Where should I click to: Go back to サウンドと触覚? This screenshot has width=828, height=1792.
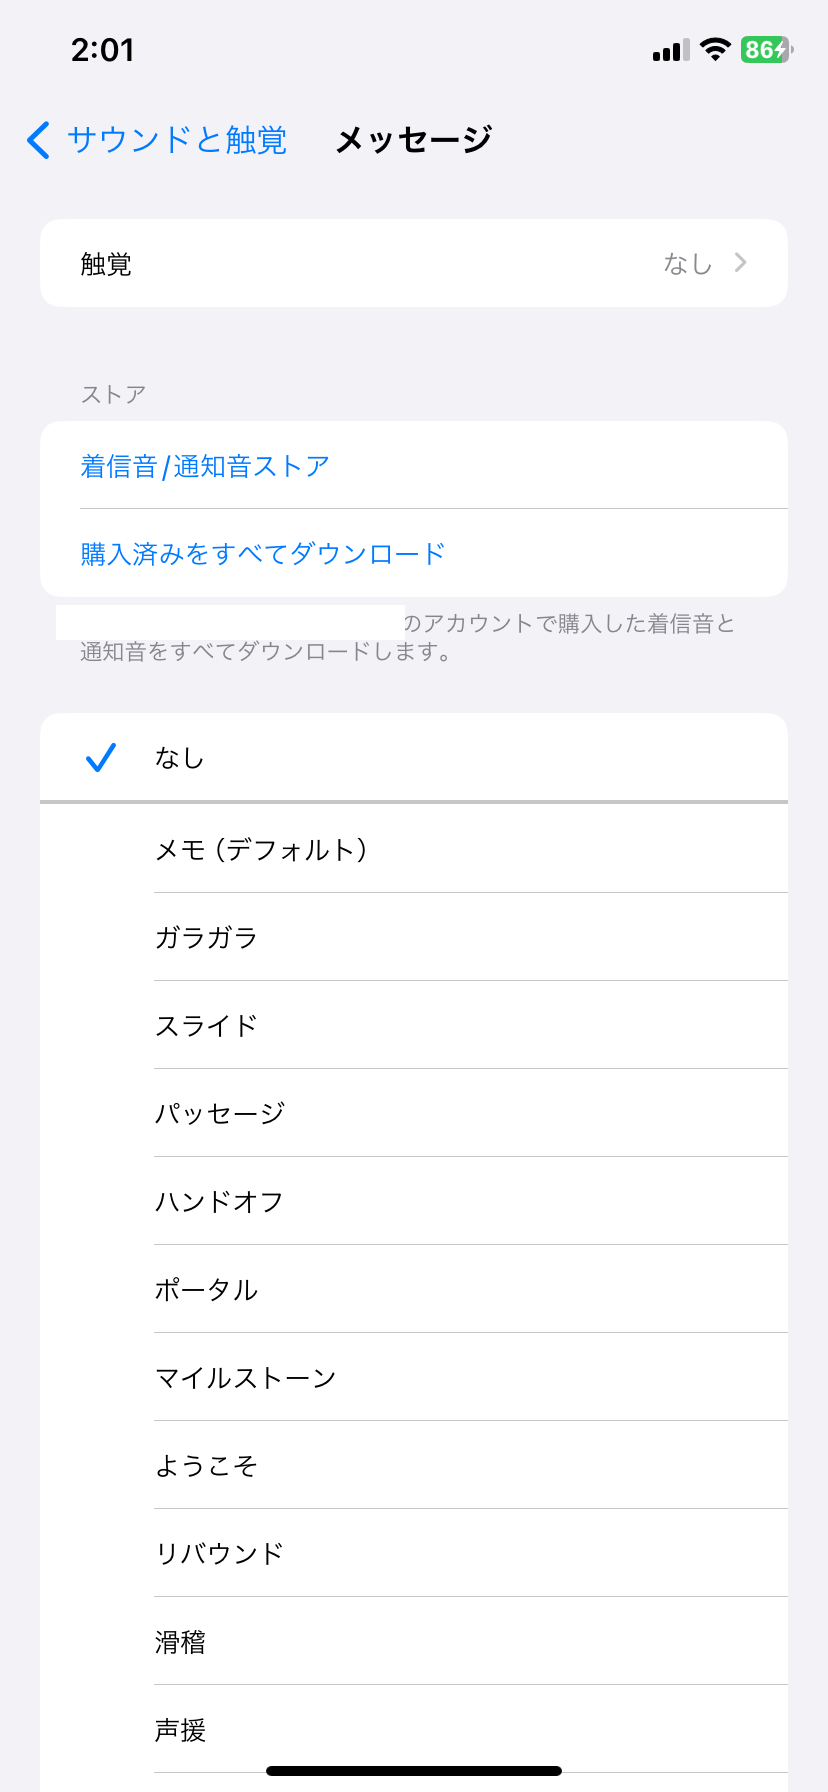pos(176,140)
